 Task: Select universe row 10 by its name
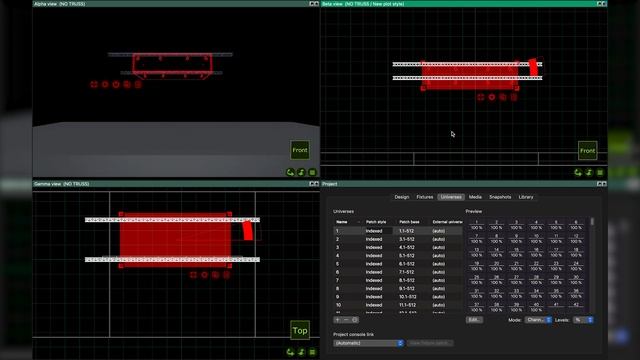(x=338, y=305)
